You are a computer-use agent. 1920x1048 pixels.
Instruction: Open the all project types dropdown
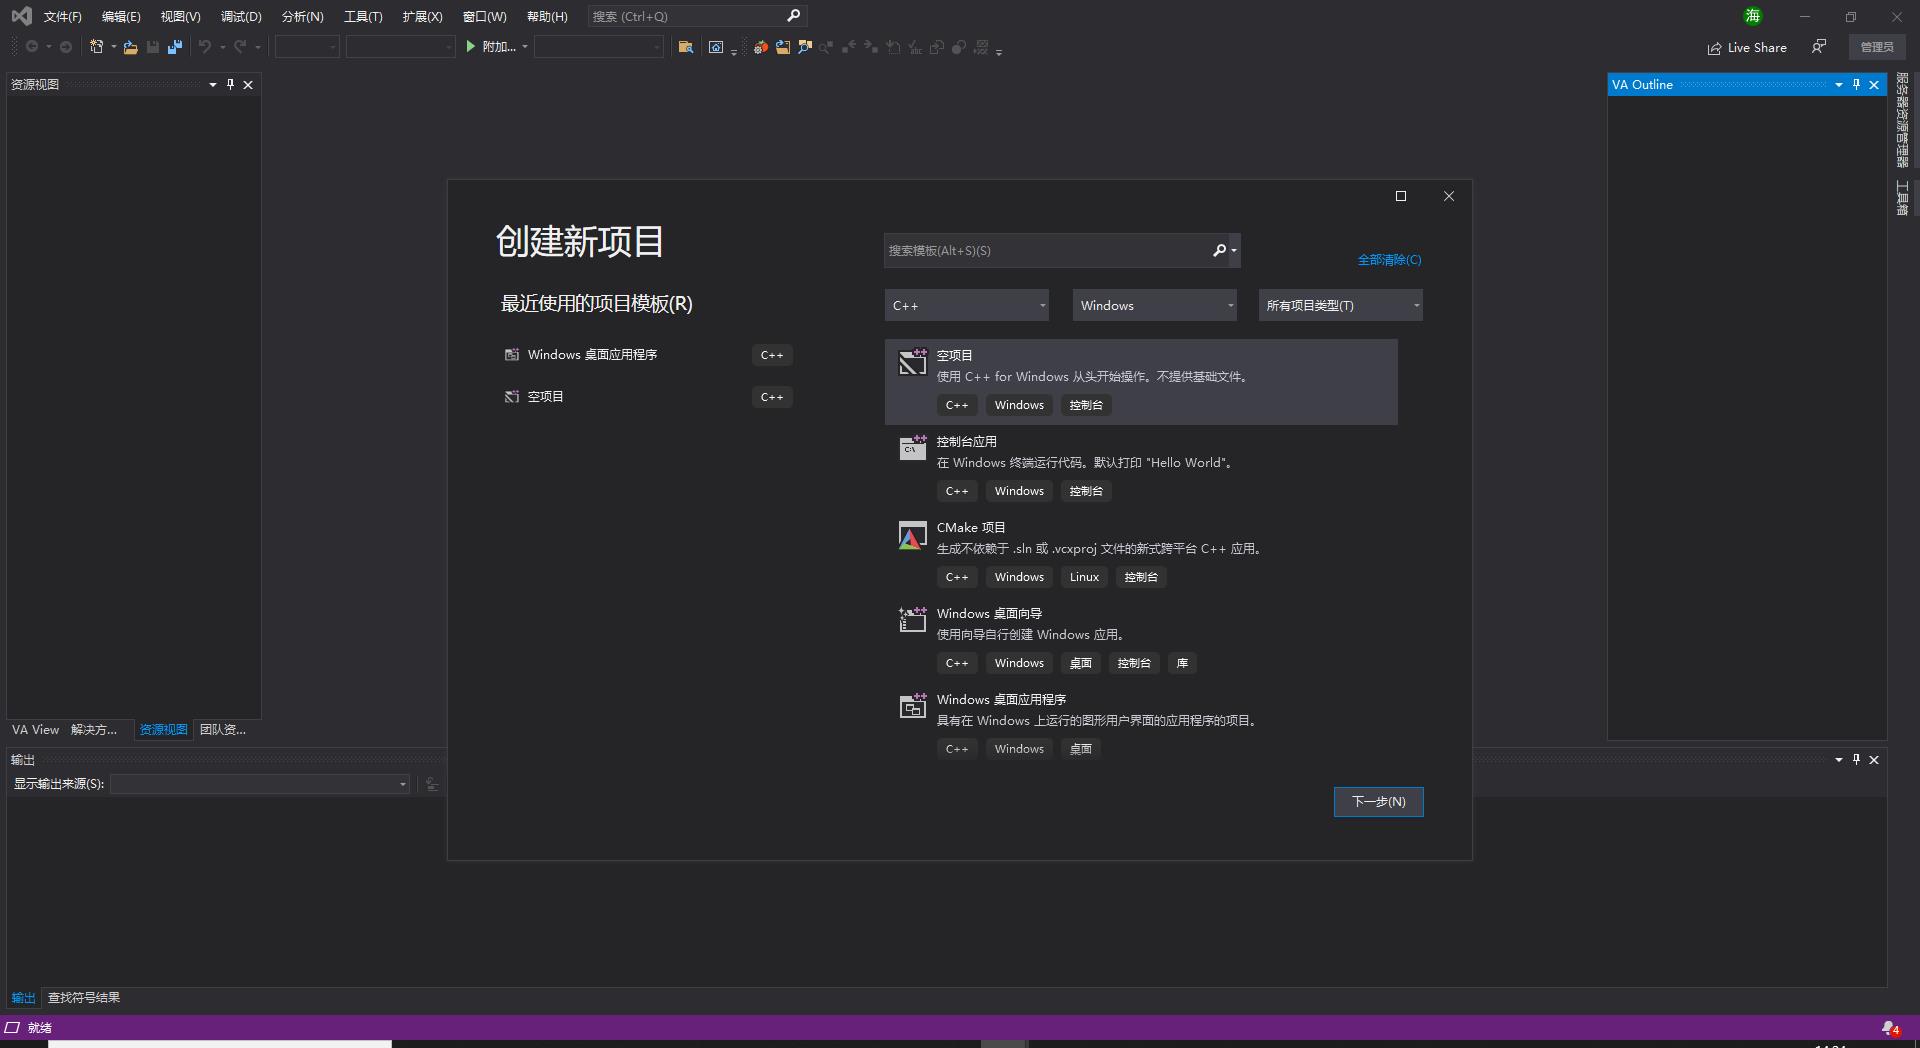(x=1340, y=305)
